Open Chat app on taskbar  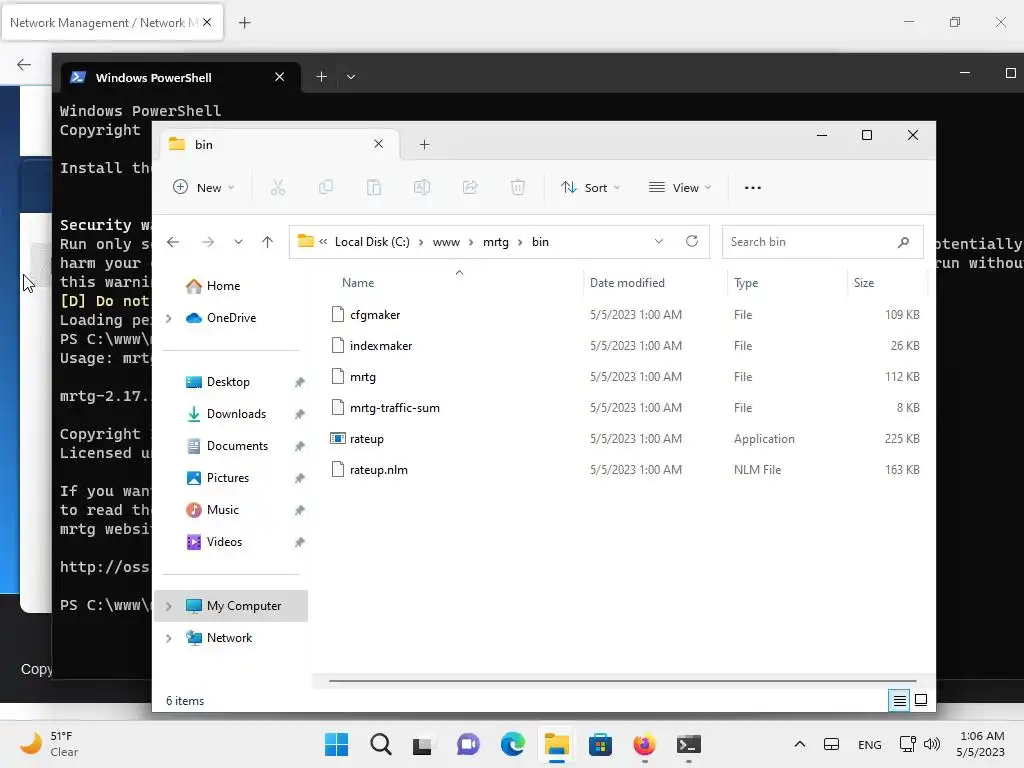(x=468, y=744)
